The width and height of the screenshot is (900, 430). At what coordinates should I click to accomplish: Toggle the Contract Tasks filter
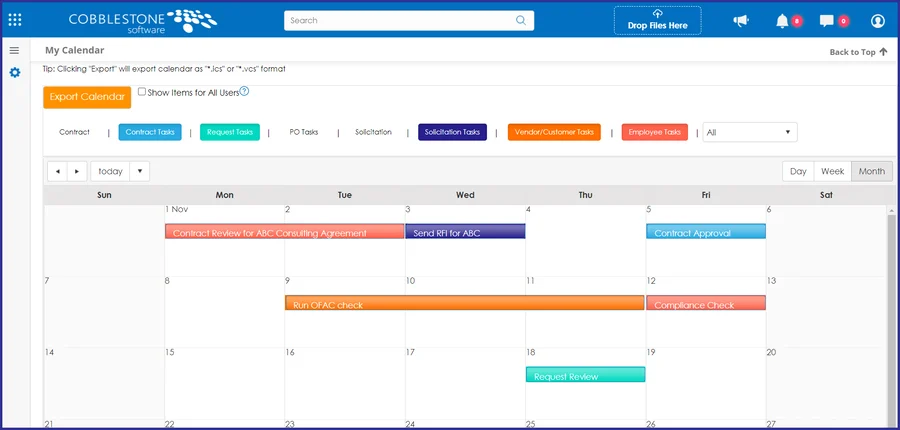[149, 132]
